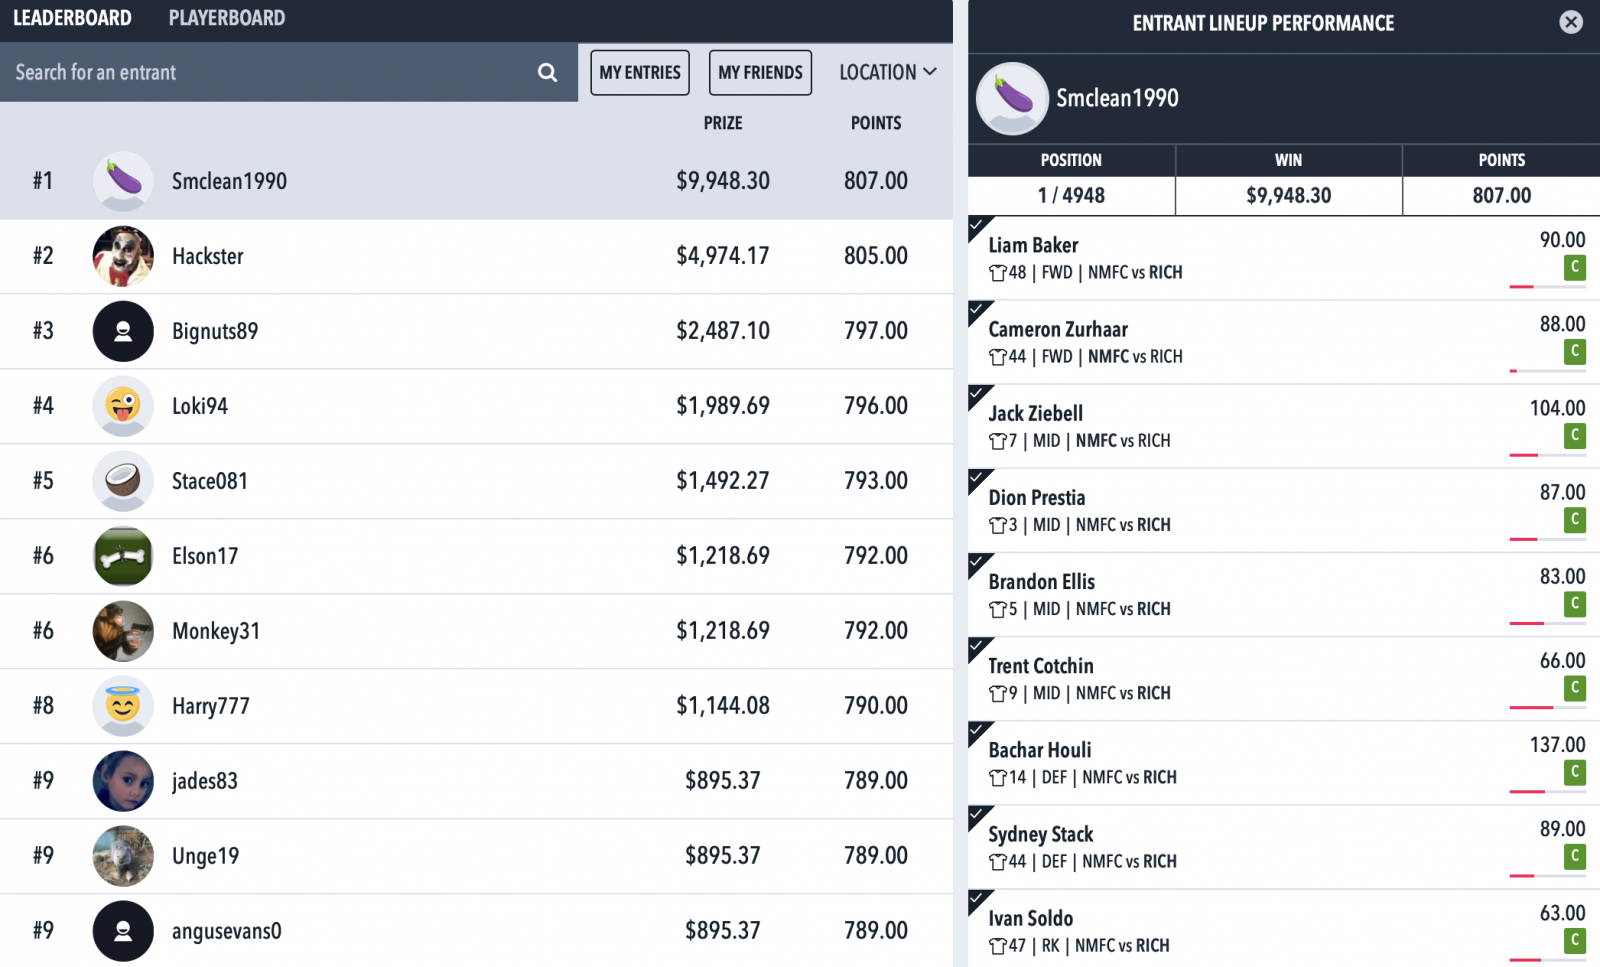The width and height of the screenshot is (1600, 967).
Task: Click the Points column header
Action: (x=876, y=123)
